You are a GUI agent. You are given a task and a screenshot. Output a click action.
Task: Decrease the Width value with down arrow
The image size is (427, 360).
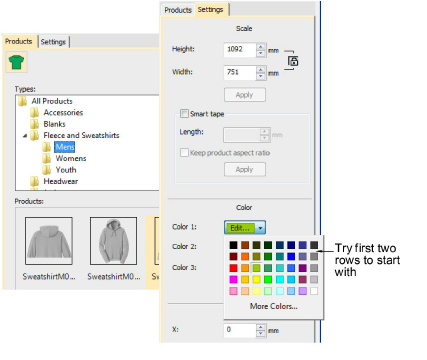(261, 76)
